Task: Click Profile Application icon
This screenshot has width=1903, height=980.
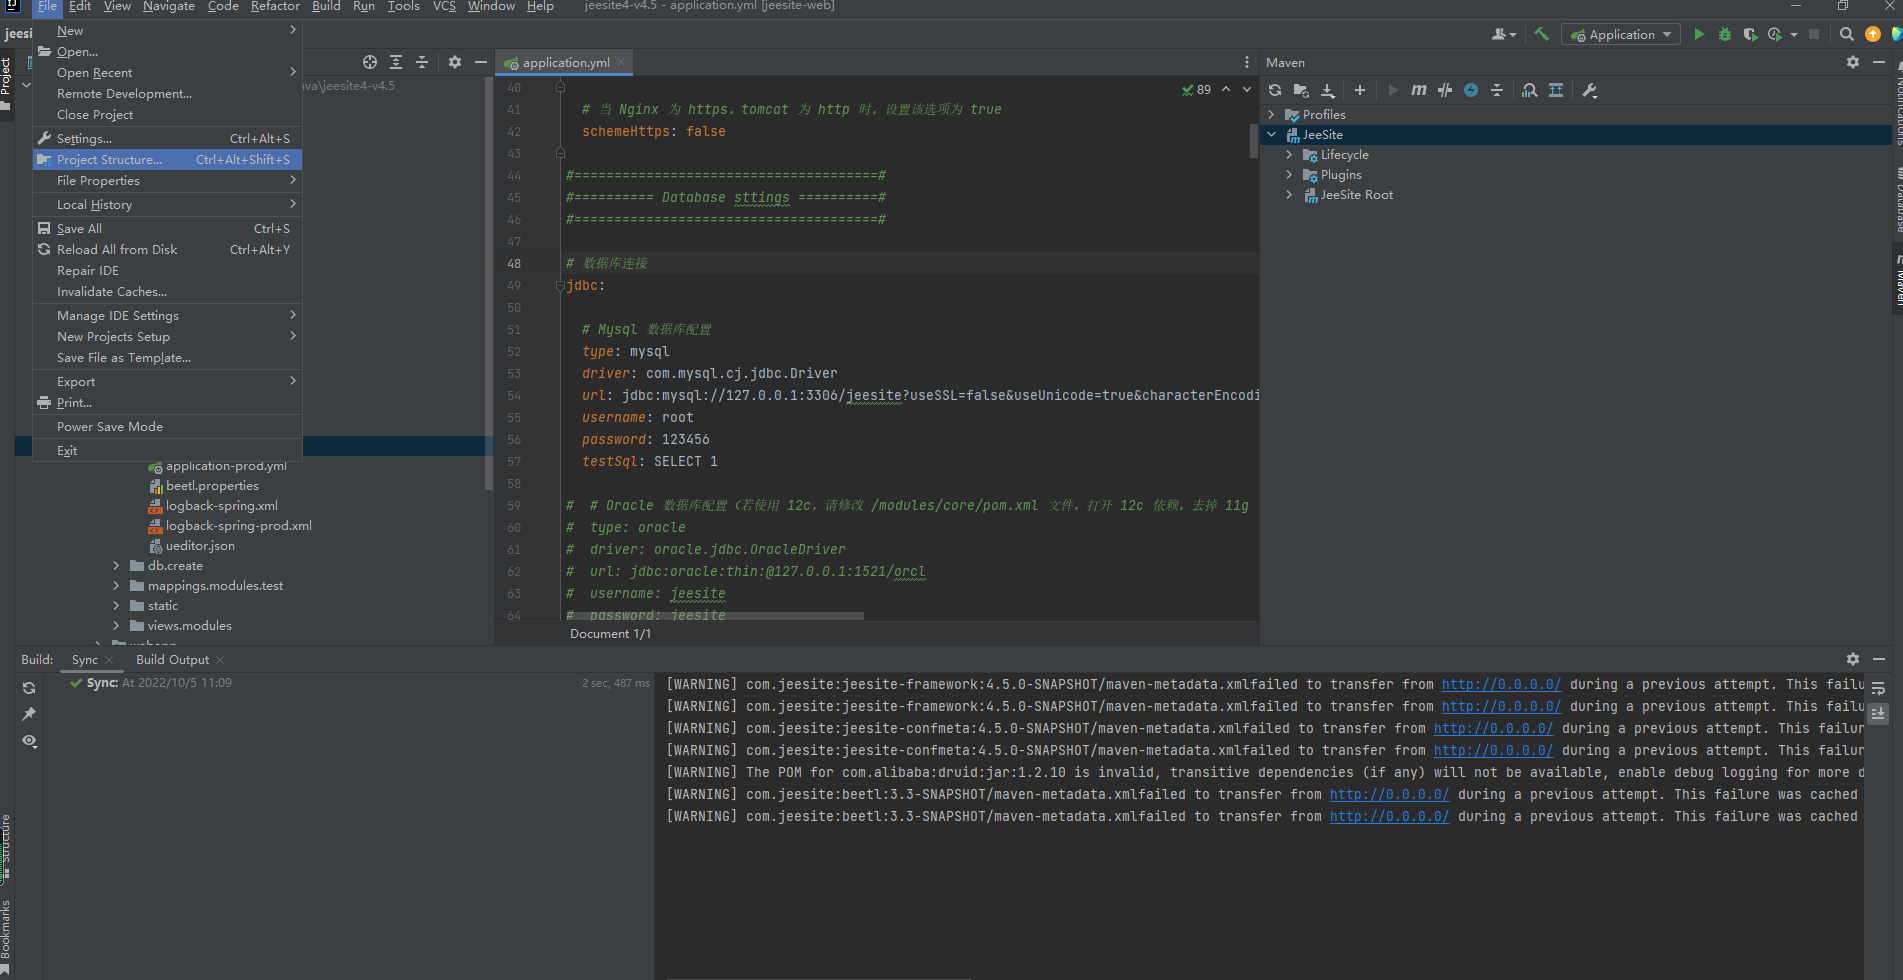Action: pos(1775,34)
